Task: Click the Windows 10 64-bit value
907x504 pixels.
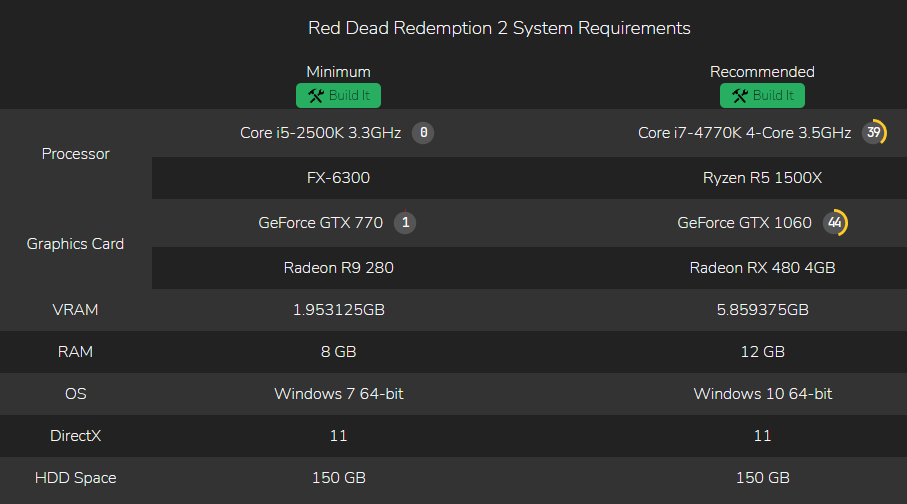Action: pos(762,394)
